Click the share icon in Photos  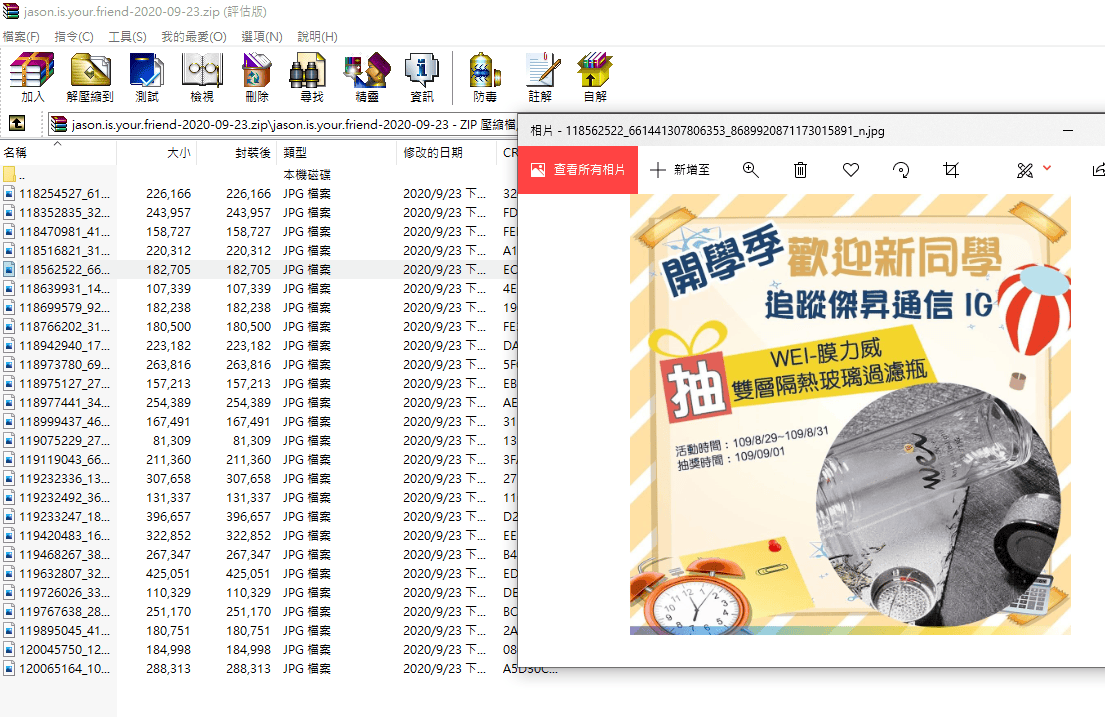tap(1098, 170)
